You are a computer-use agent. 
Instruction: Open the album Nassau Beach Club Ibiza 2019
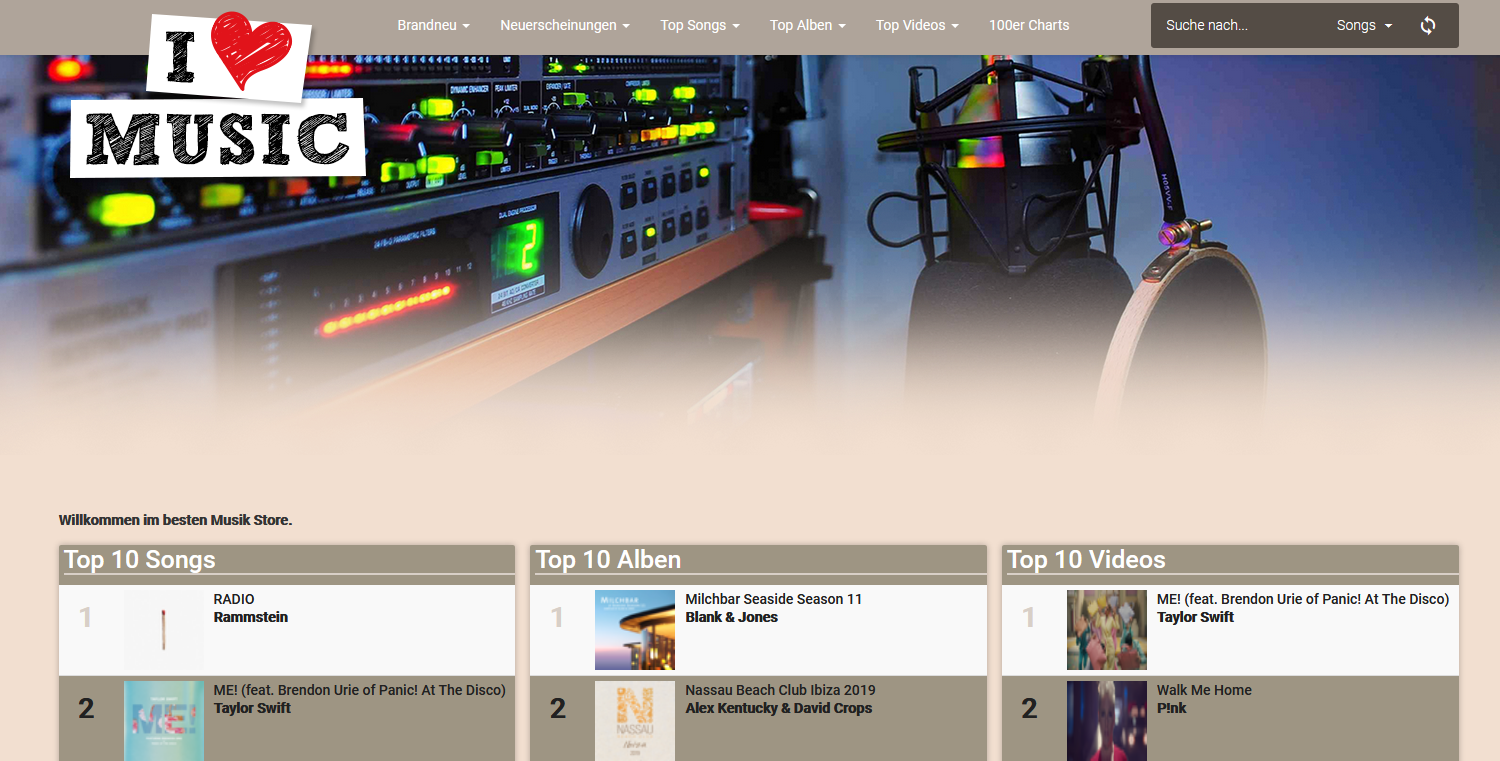[x=780, y=690]
